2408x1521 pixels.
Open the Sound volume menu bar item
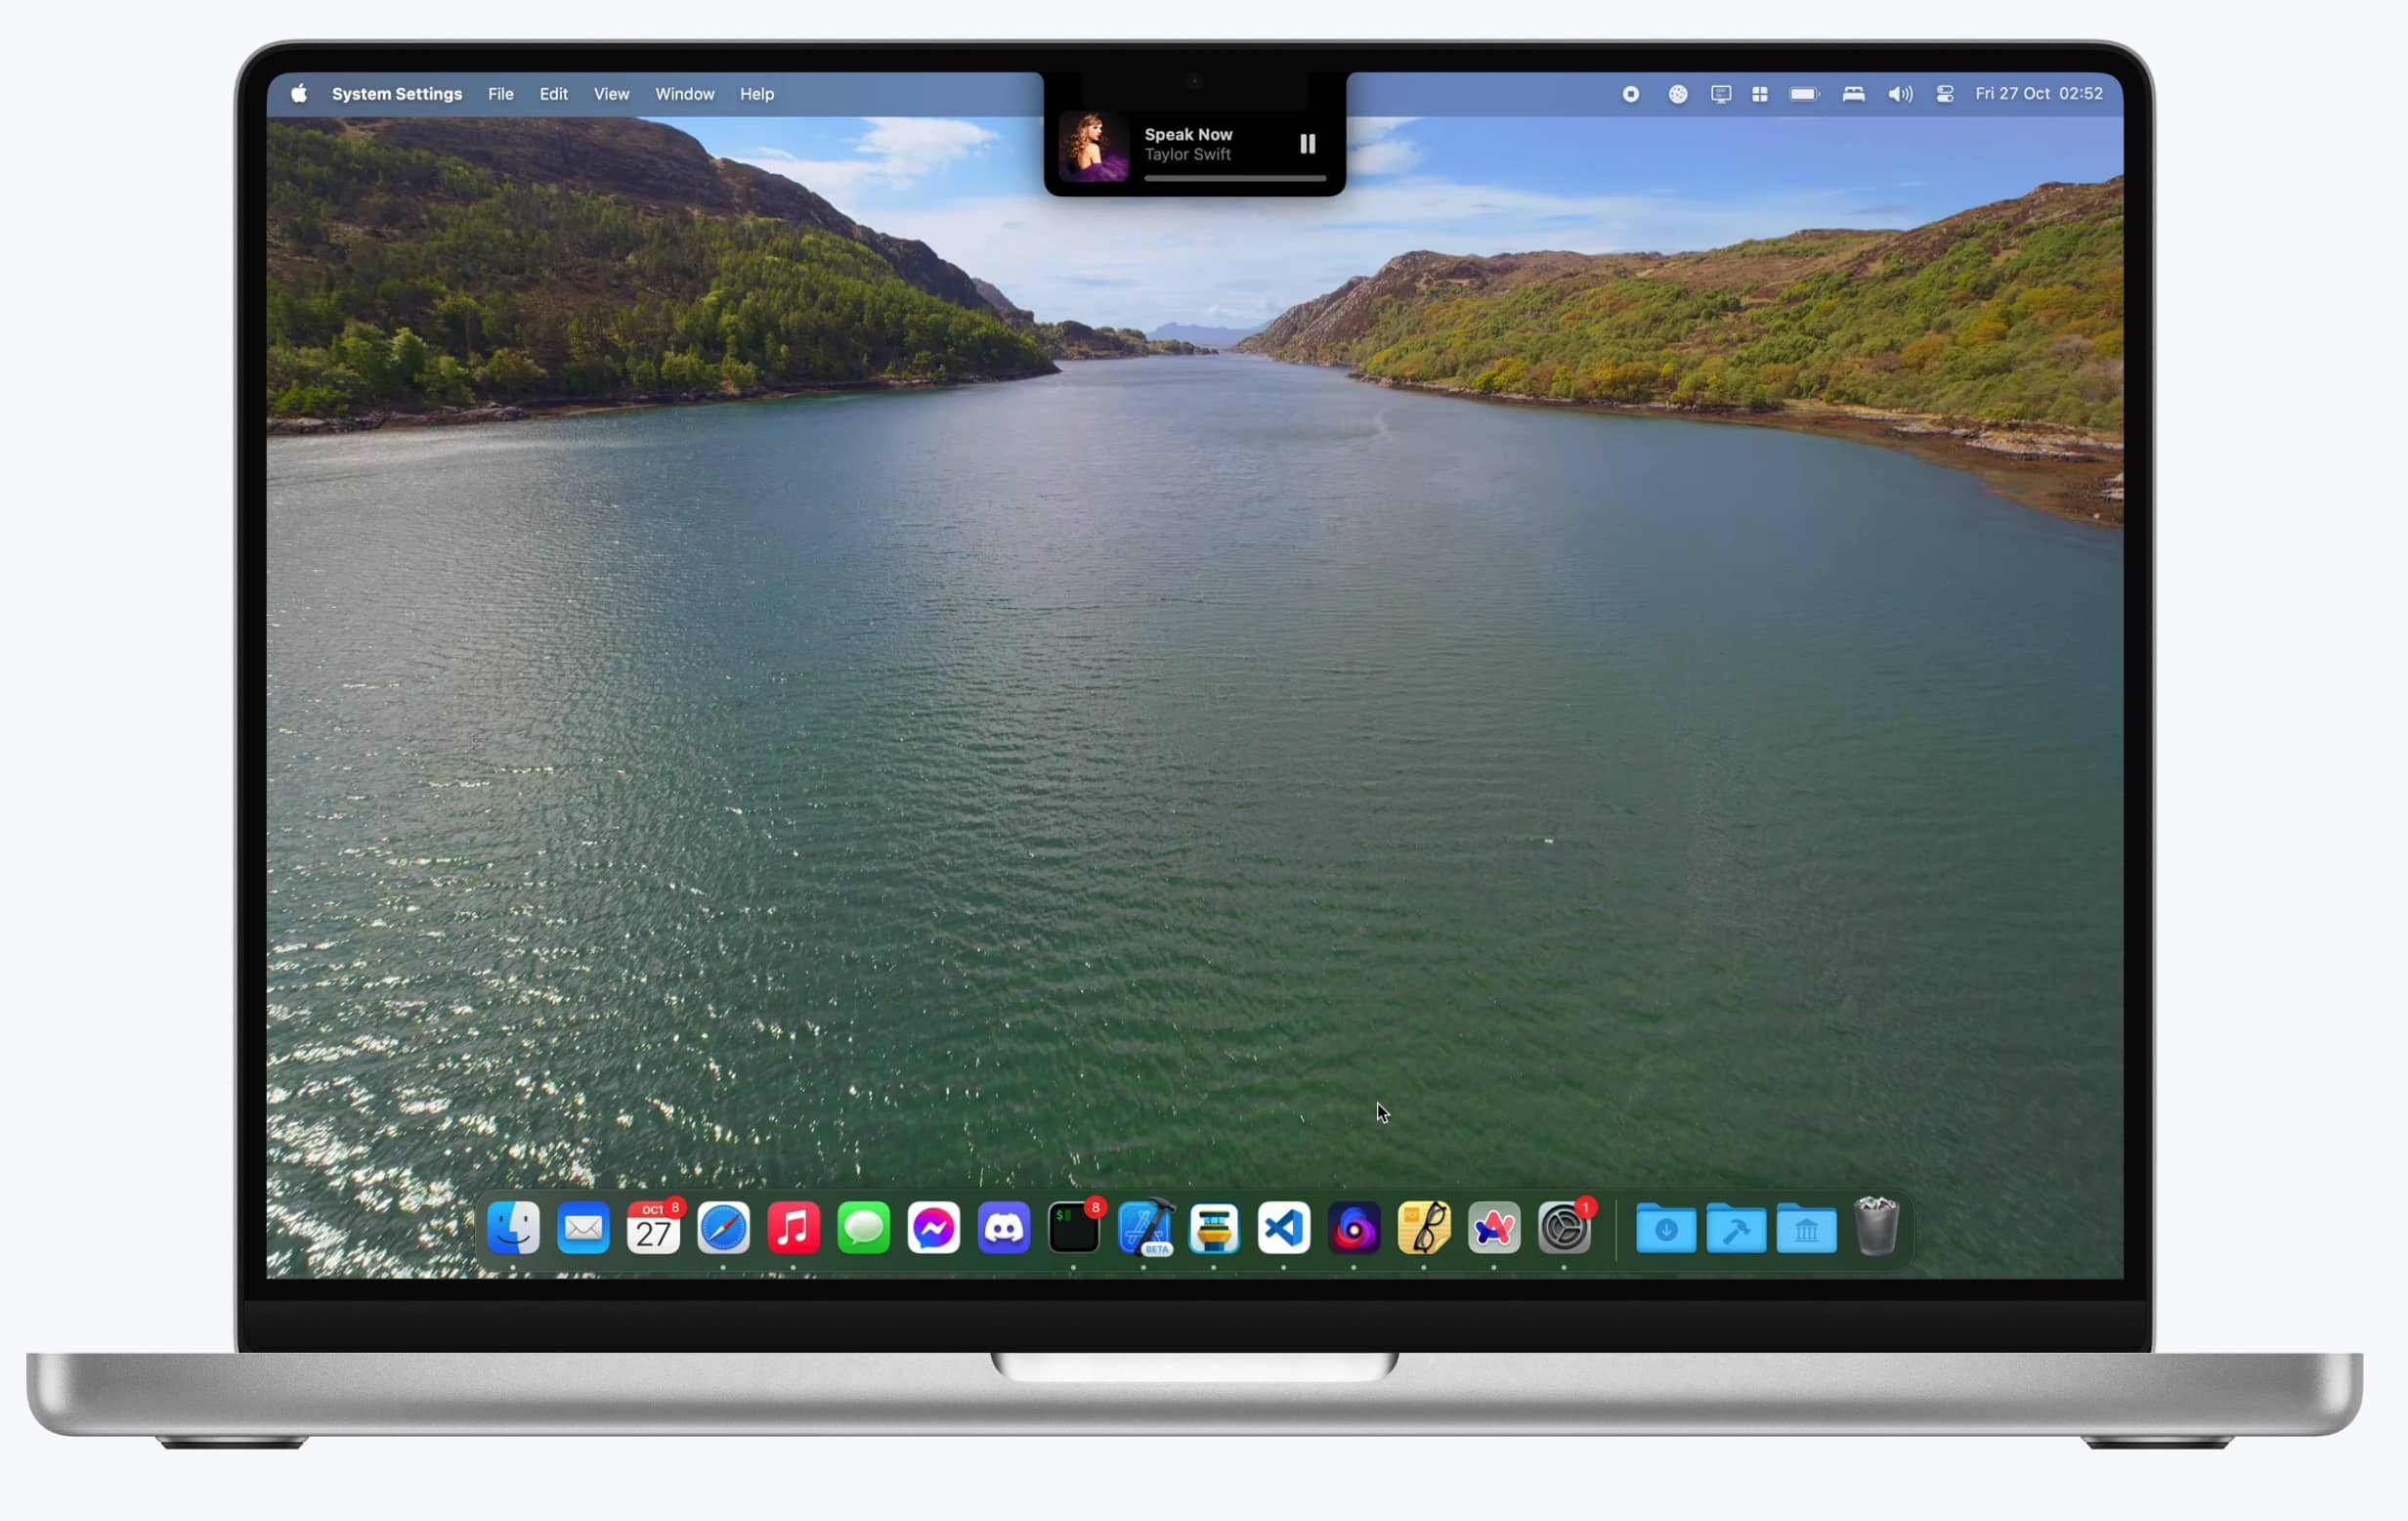[x=1899, y=94]
